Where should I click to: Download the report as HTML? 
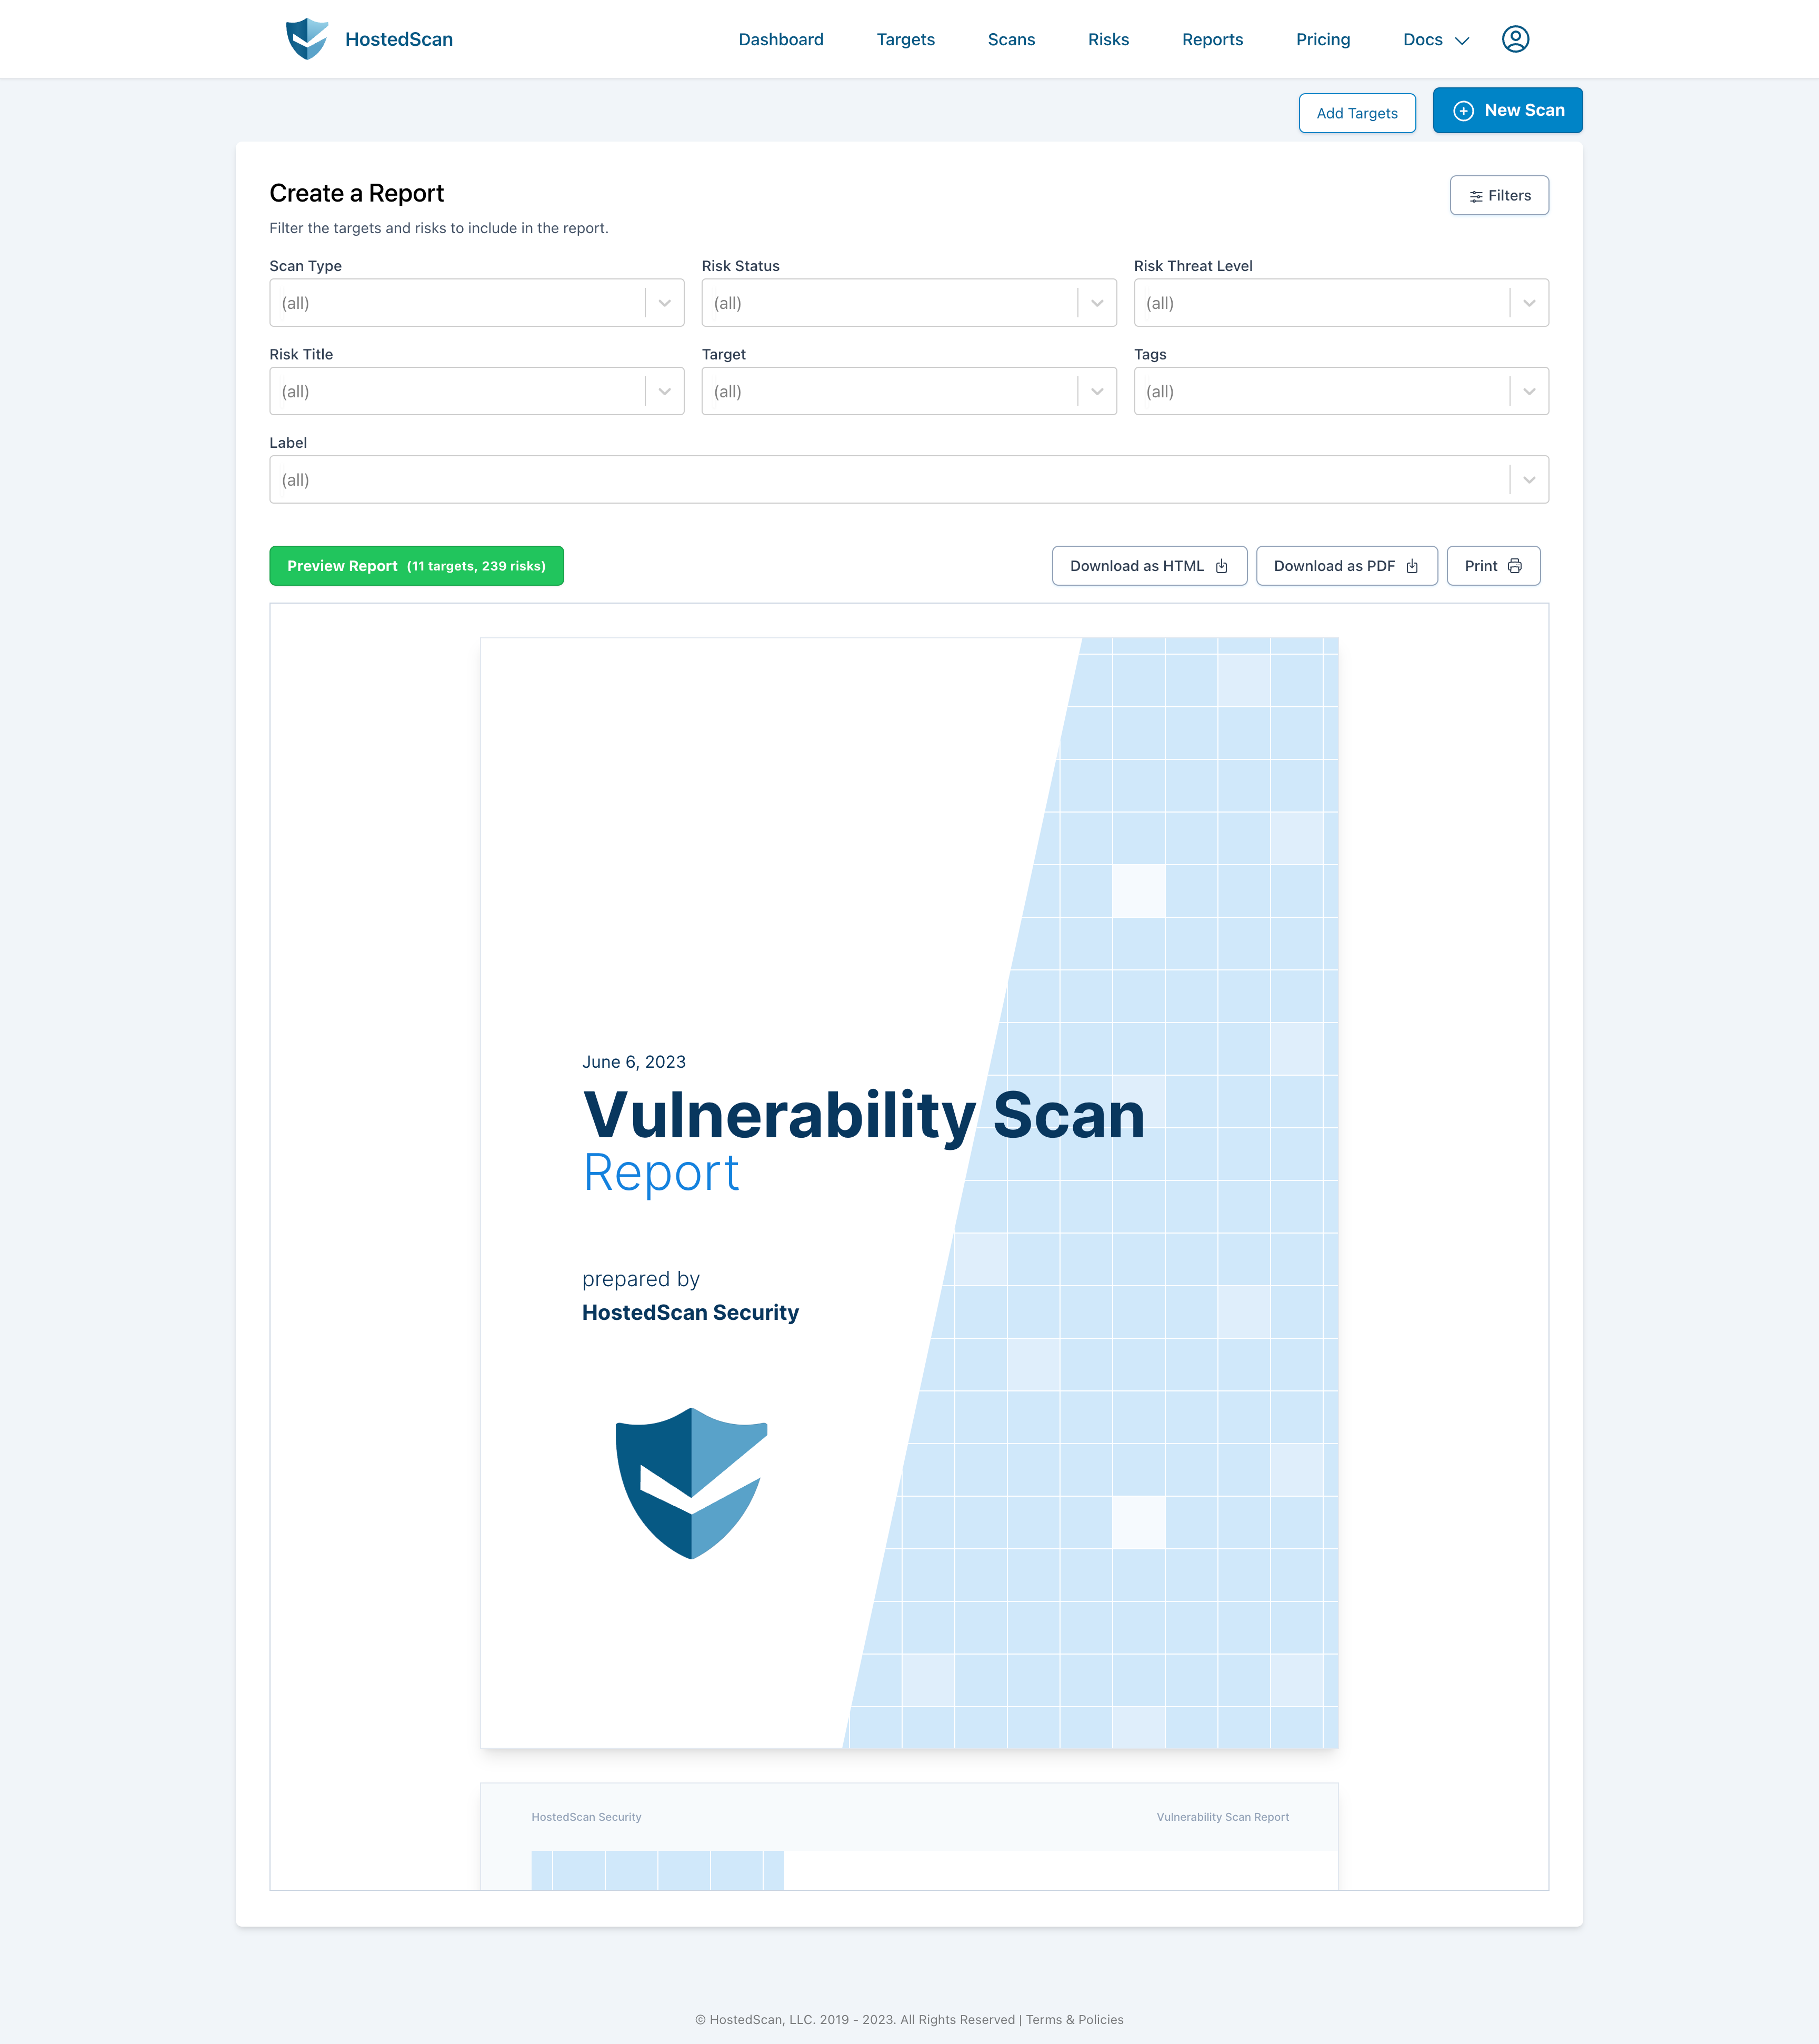coord(1148,566)
